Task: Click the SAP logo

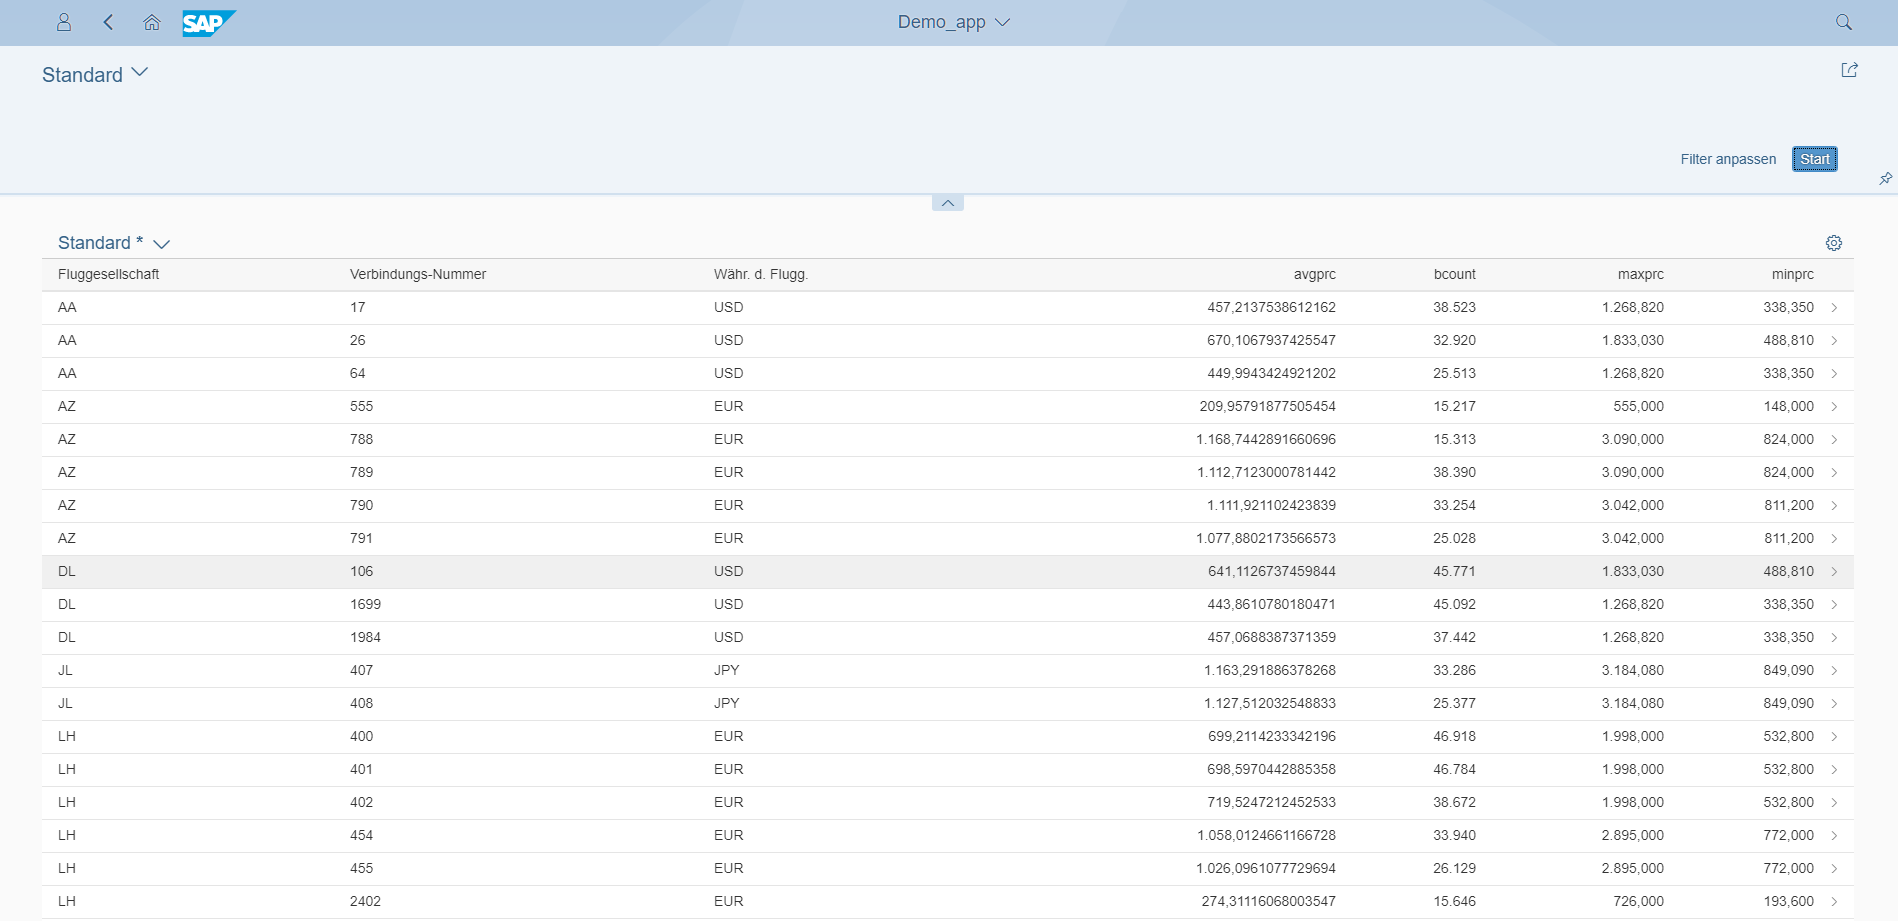Action: (x=208, y=23)
